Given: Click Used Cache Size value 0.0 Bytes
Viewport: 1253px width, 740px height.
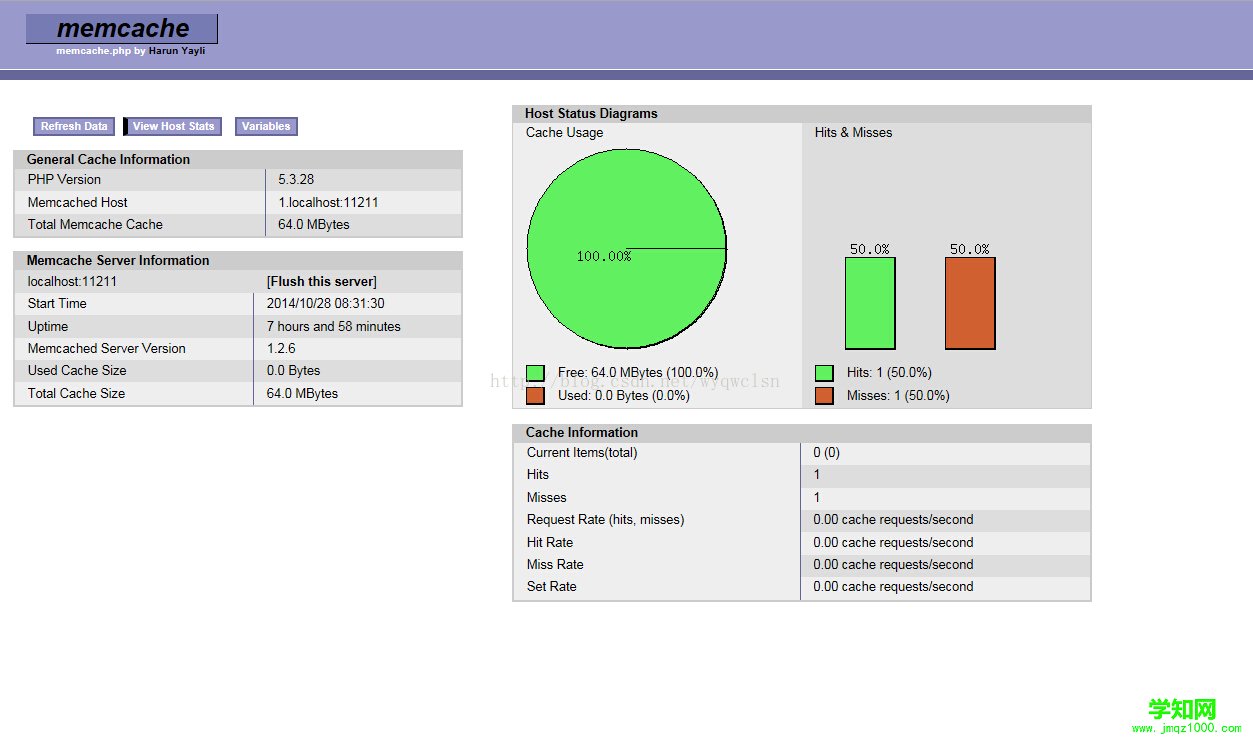Looking at the screenshot, I should 294,371.
